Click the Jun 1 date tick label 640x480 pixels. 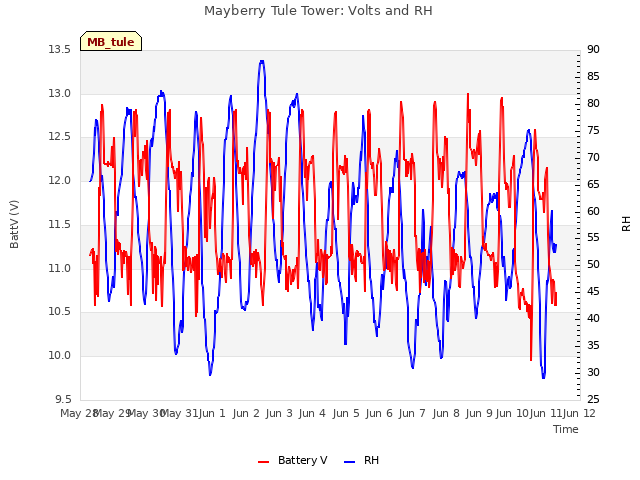(212, 413)
